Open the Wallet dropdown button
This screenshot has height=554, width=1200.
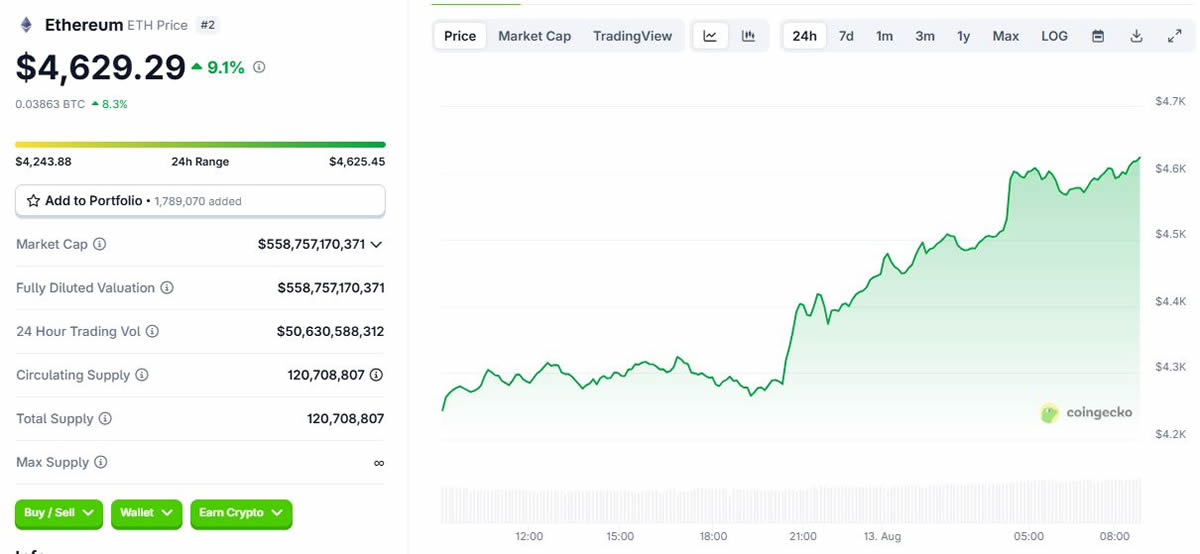[x=146, y=513]
